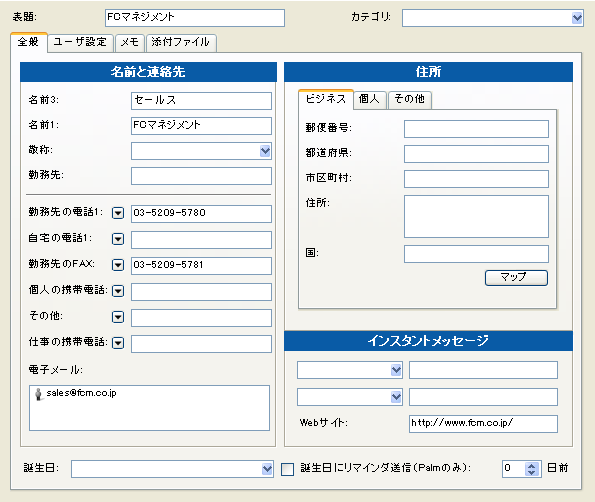Select the person icon beside sales@fcm.co.jp
This screenshot has height=502, width=595.
click(38, 394)
